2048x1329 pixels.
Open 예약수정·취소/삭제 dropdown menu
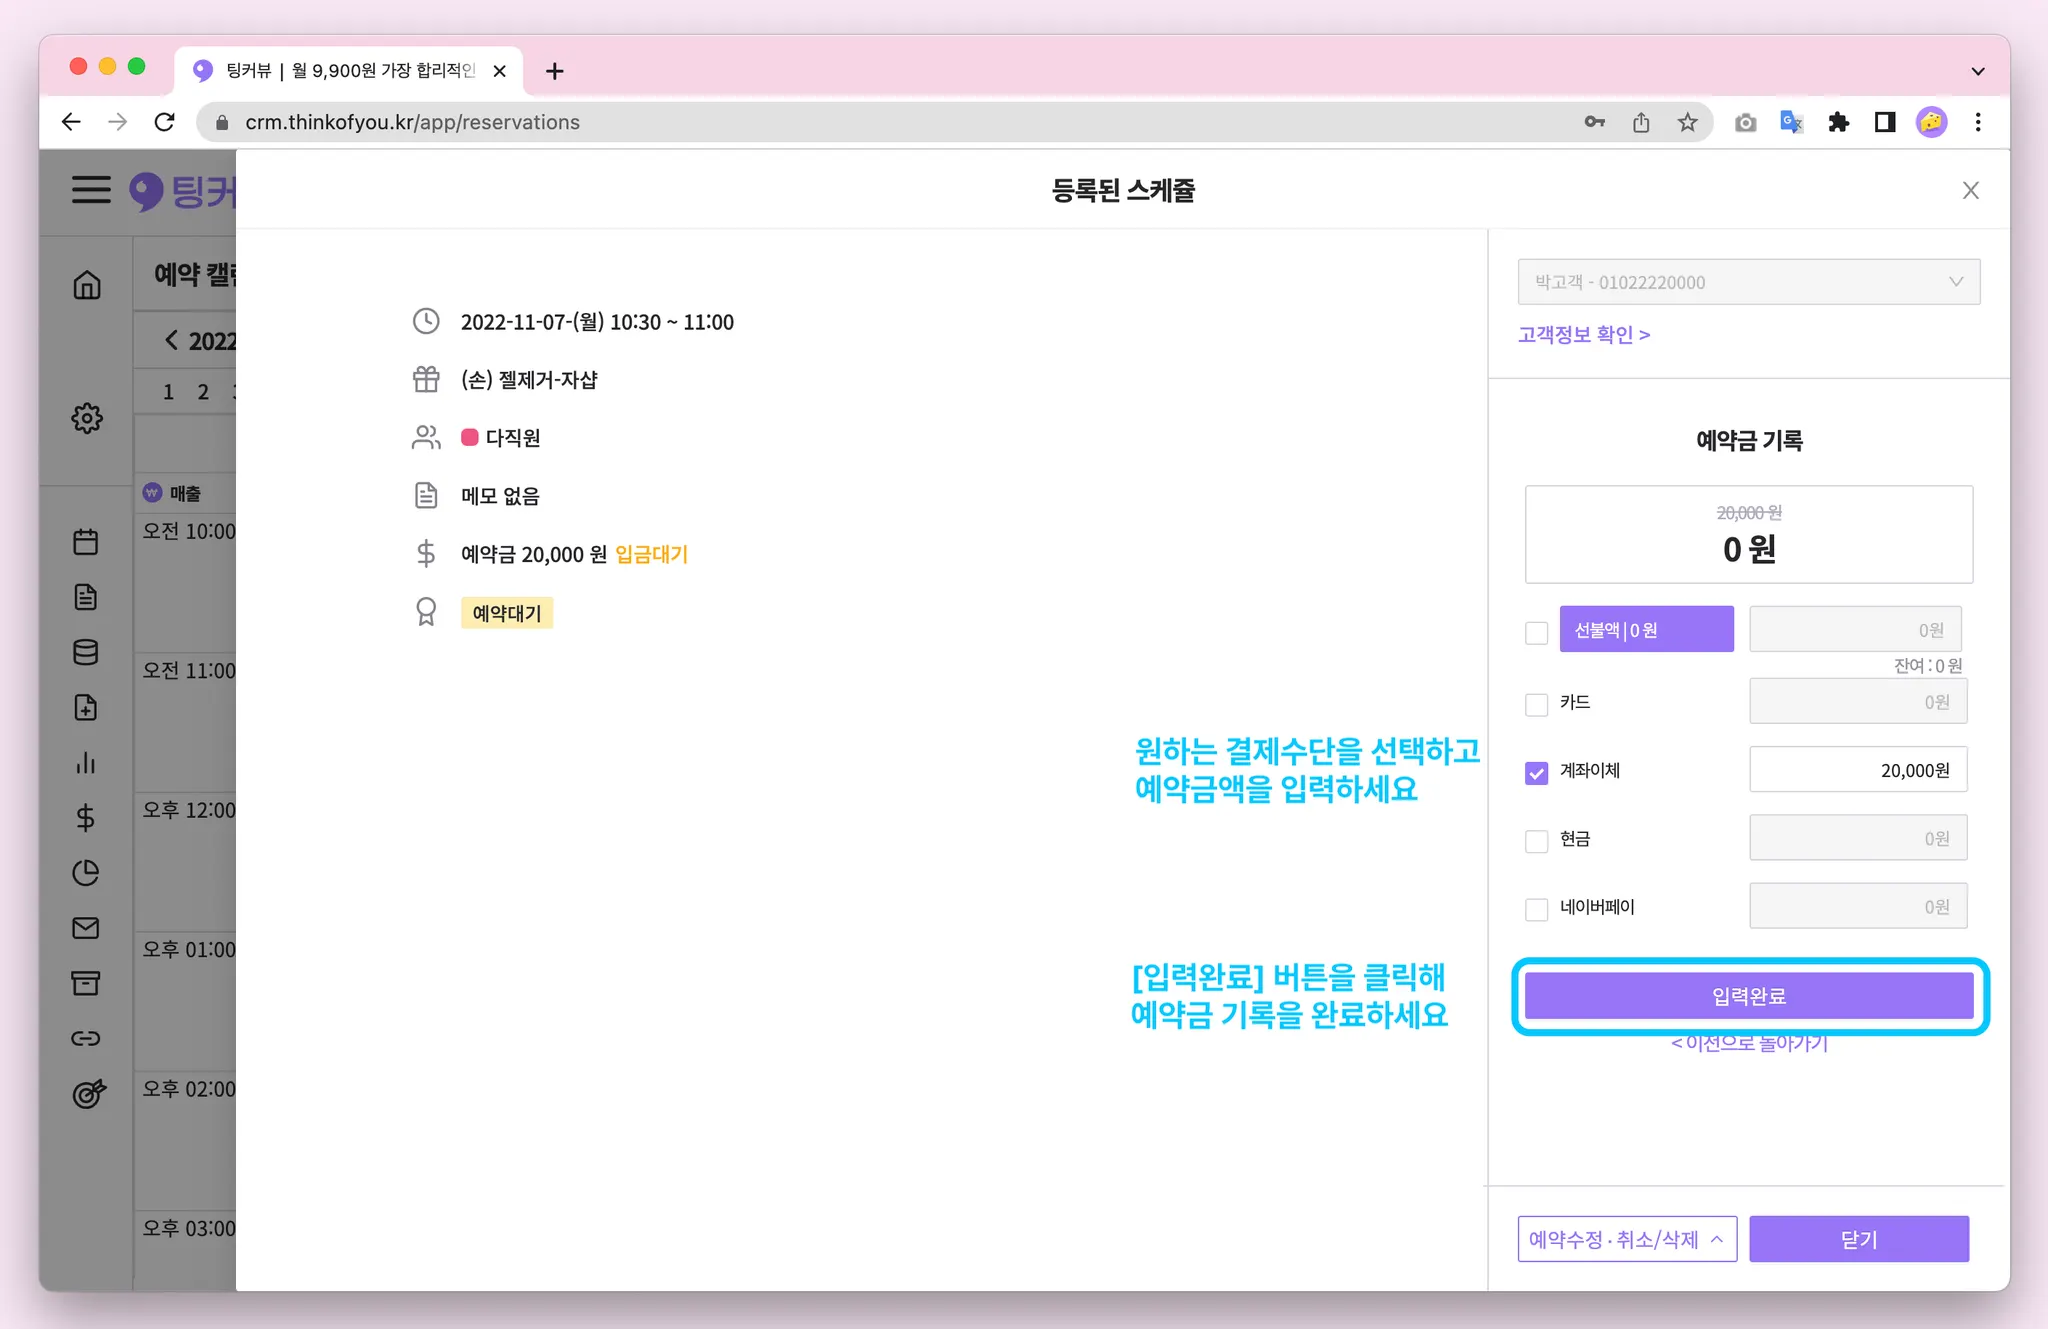tap(1626, 1239)
